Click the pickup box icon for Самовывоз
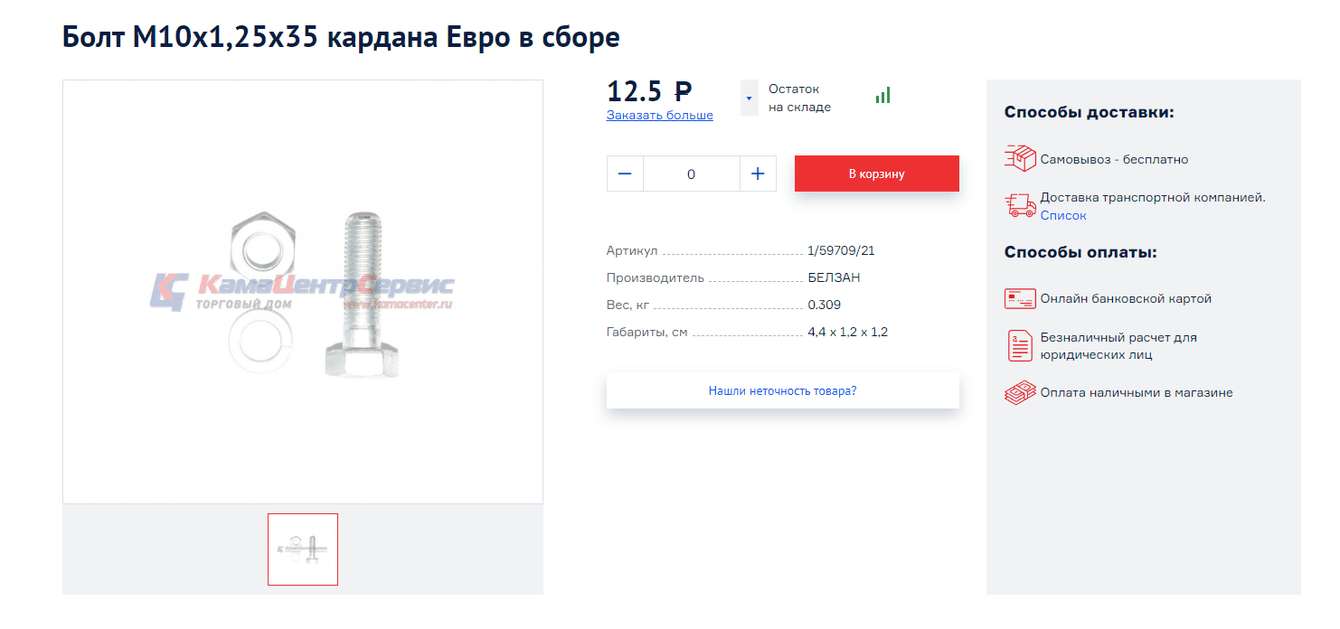Viewport: 1340px width, 629px height. (x=1020, y=158)
